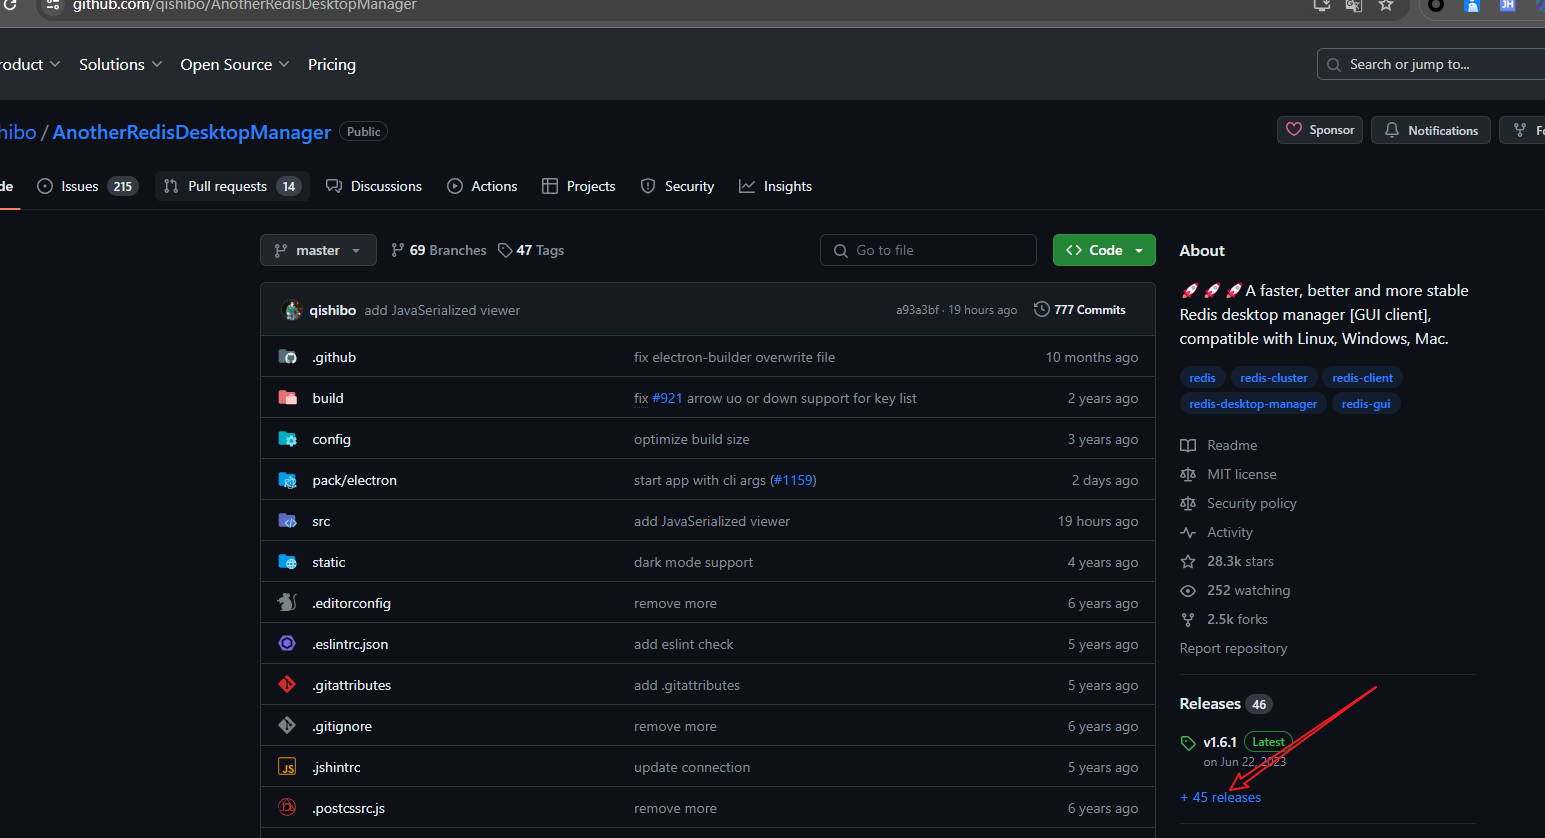Click the redis topic tag

(1202, 378)
